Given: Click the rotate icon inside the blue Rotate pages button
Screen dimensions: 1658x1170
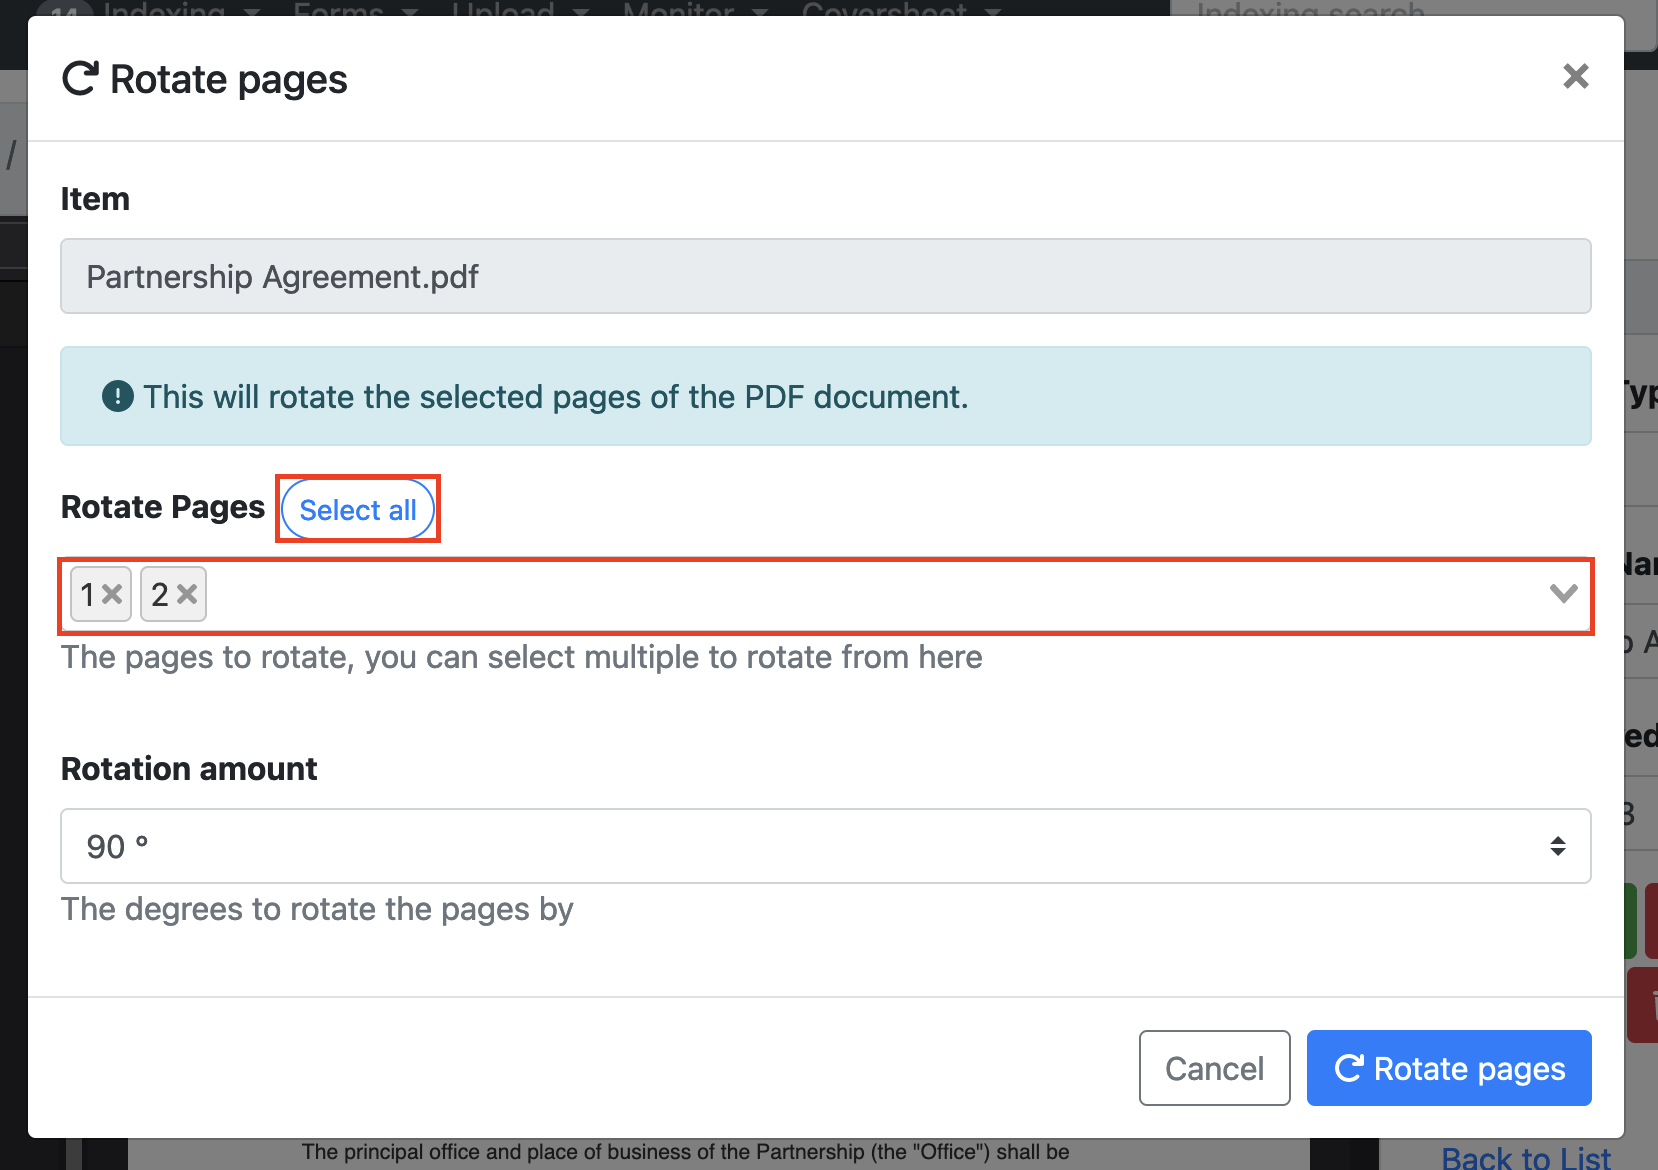Looking at the screenshot, I should [1349, 1068].
